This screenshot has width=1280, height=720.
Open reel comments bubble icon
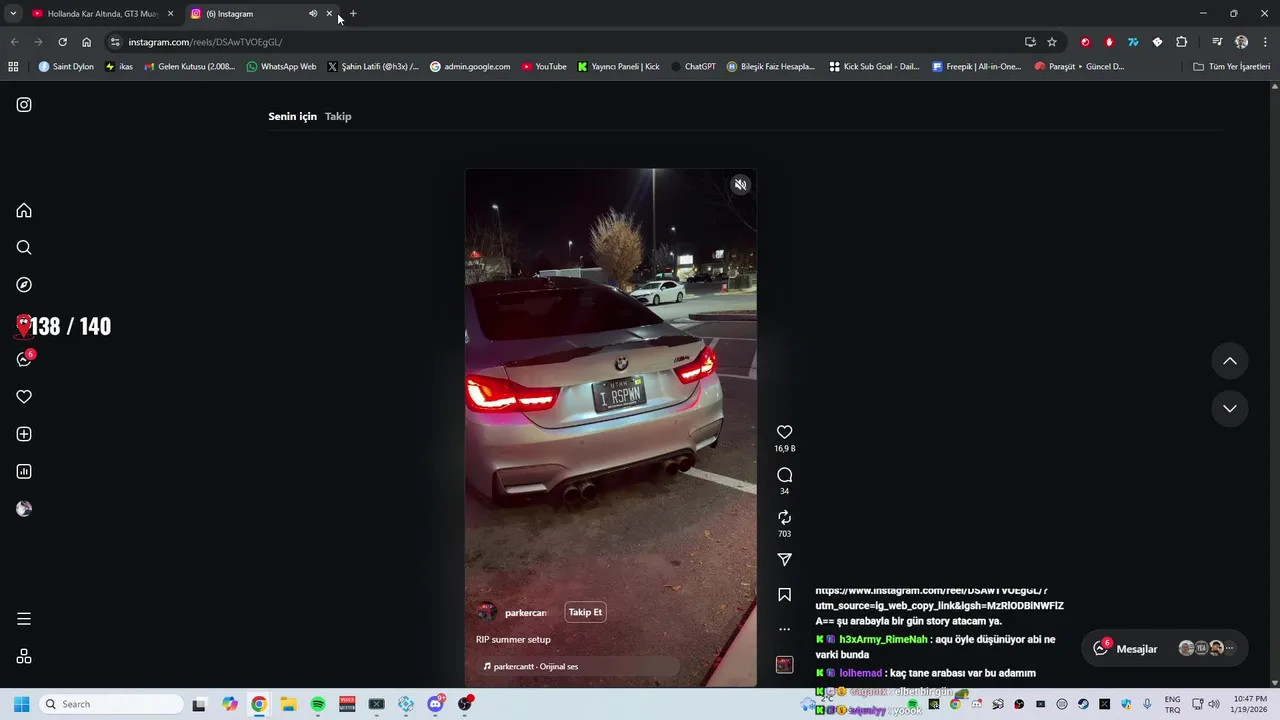(x=784, y=475)
